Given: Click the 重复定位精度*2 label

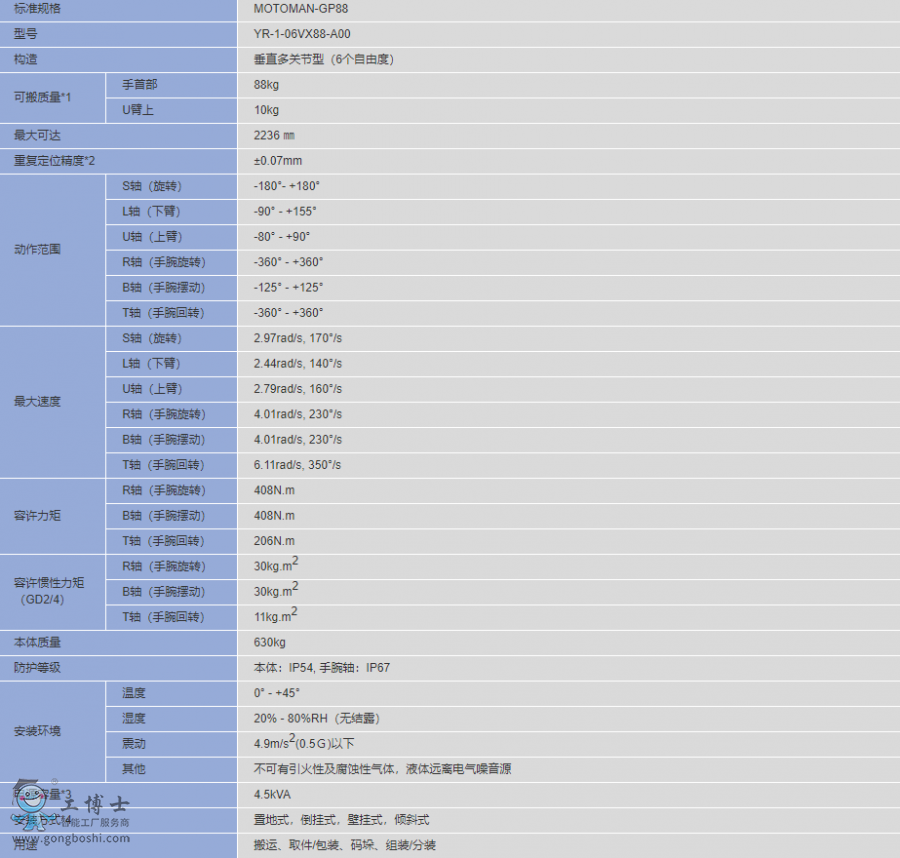Looking at the screenshot, I should tap(55, 161).
